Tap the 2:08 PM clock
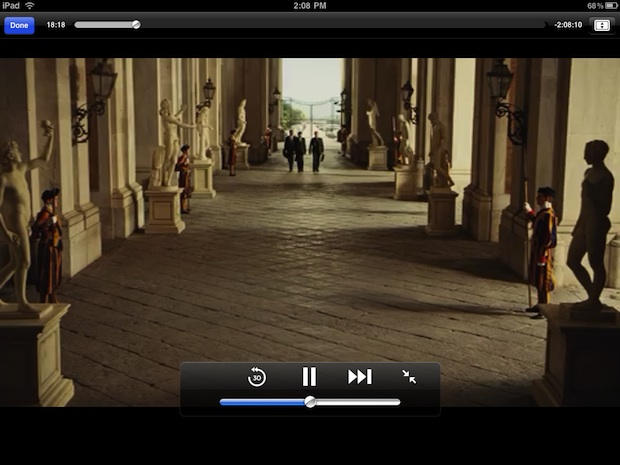This screenshot has width=620, height=465. pos(310,6)
